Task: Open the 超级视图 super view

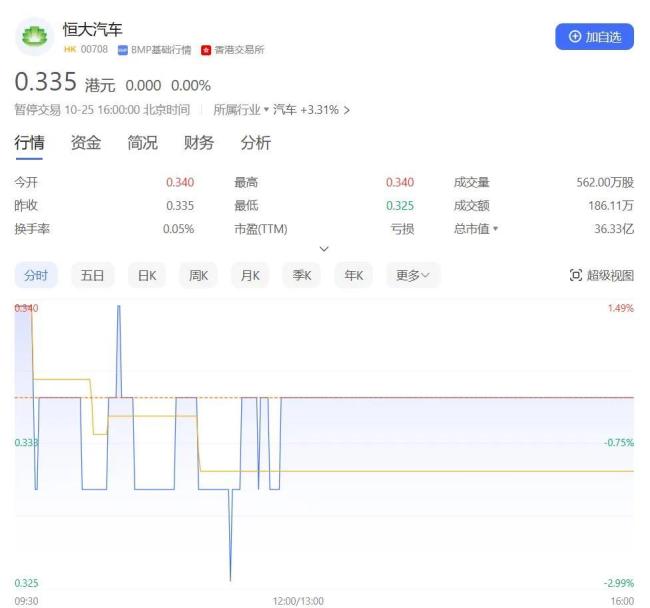Action: (602, 275)
